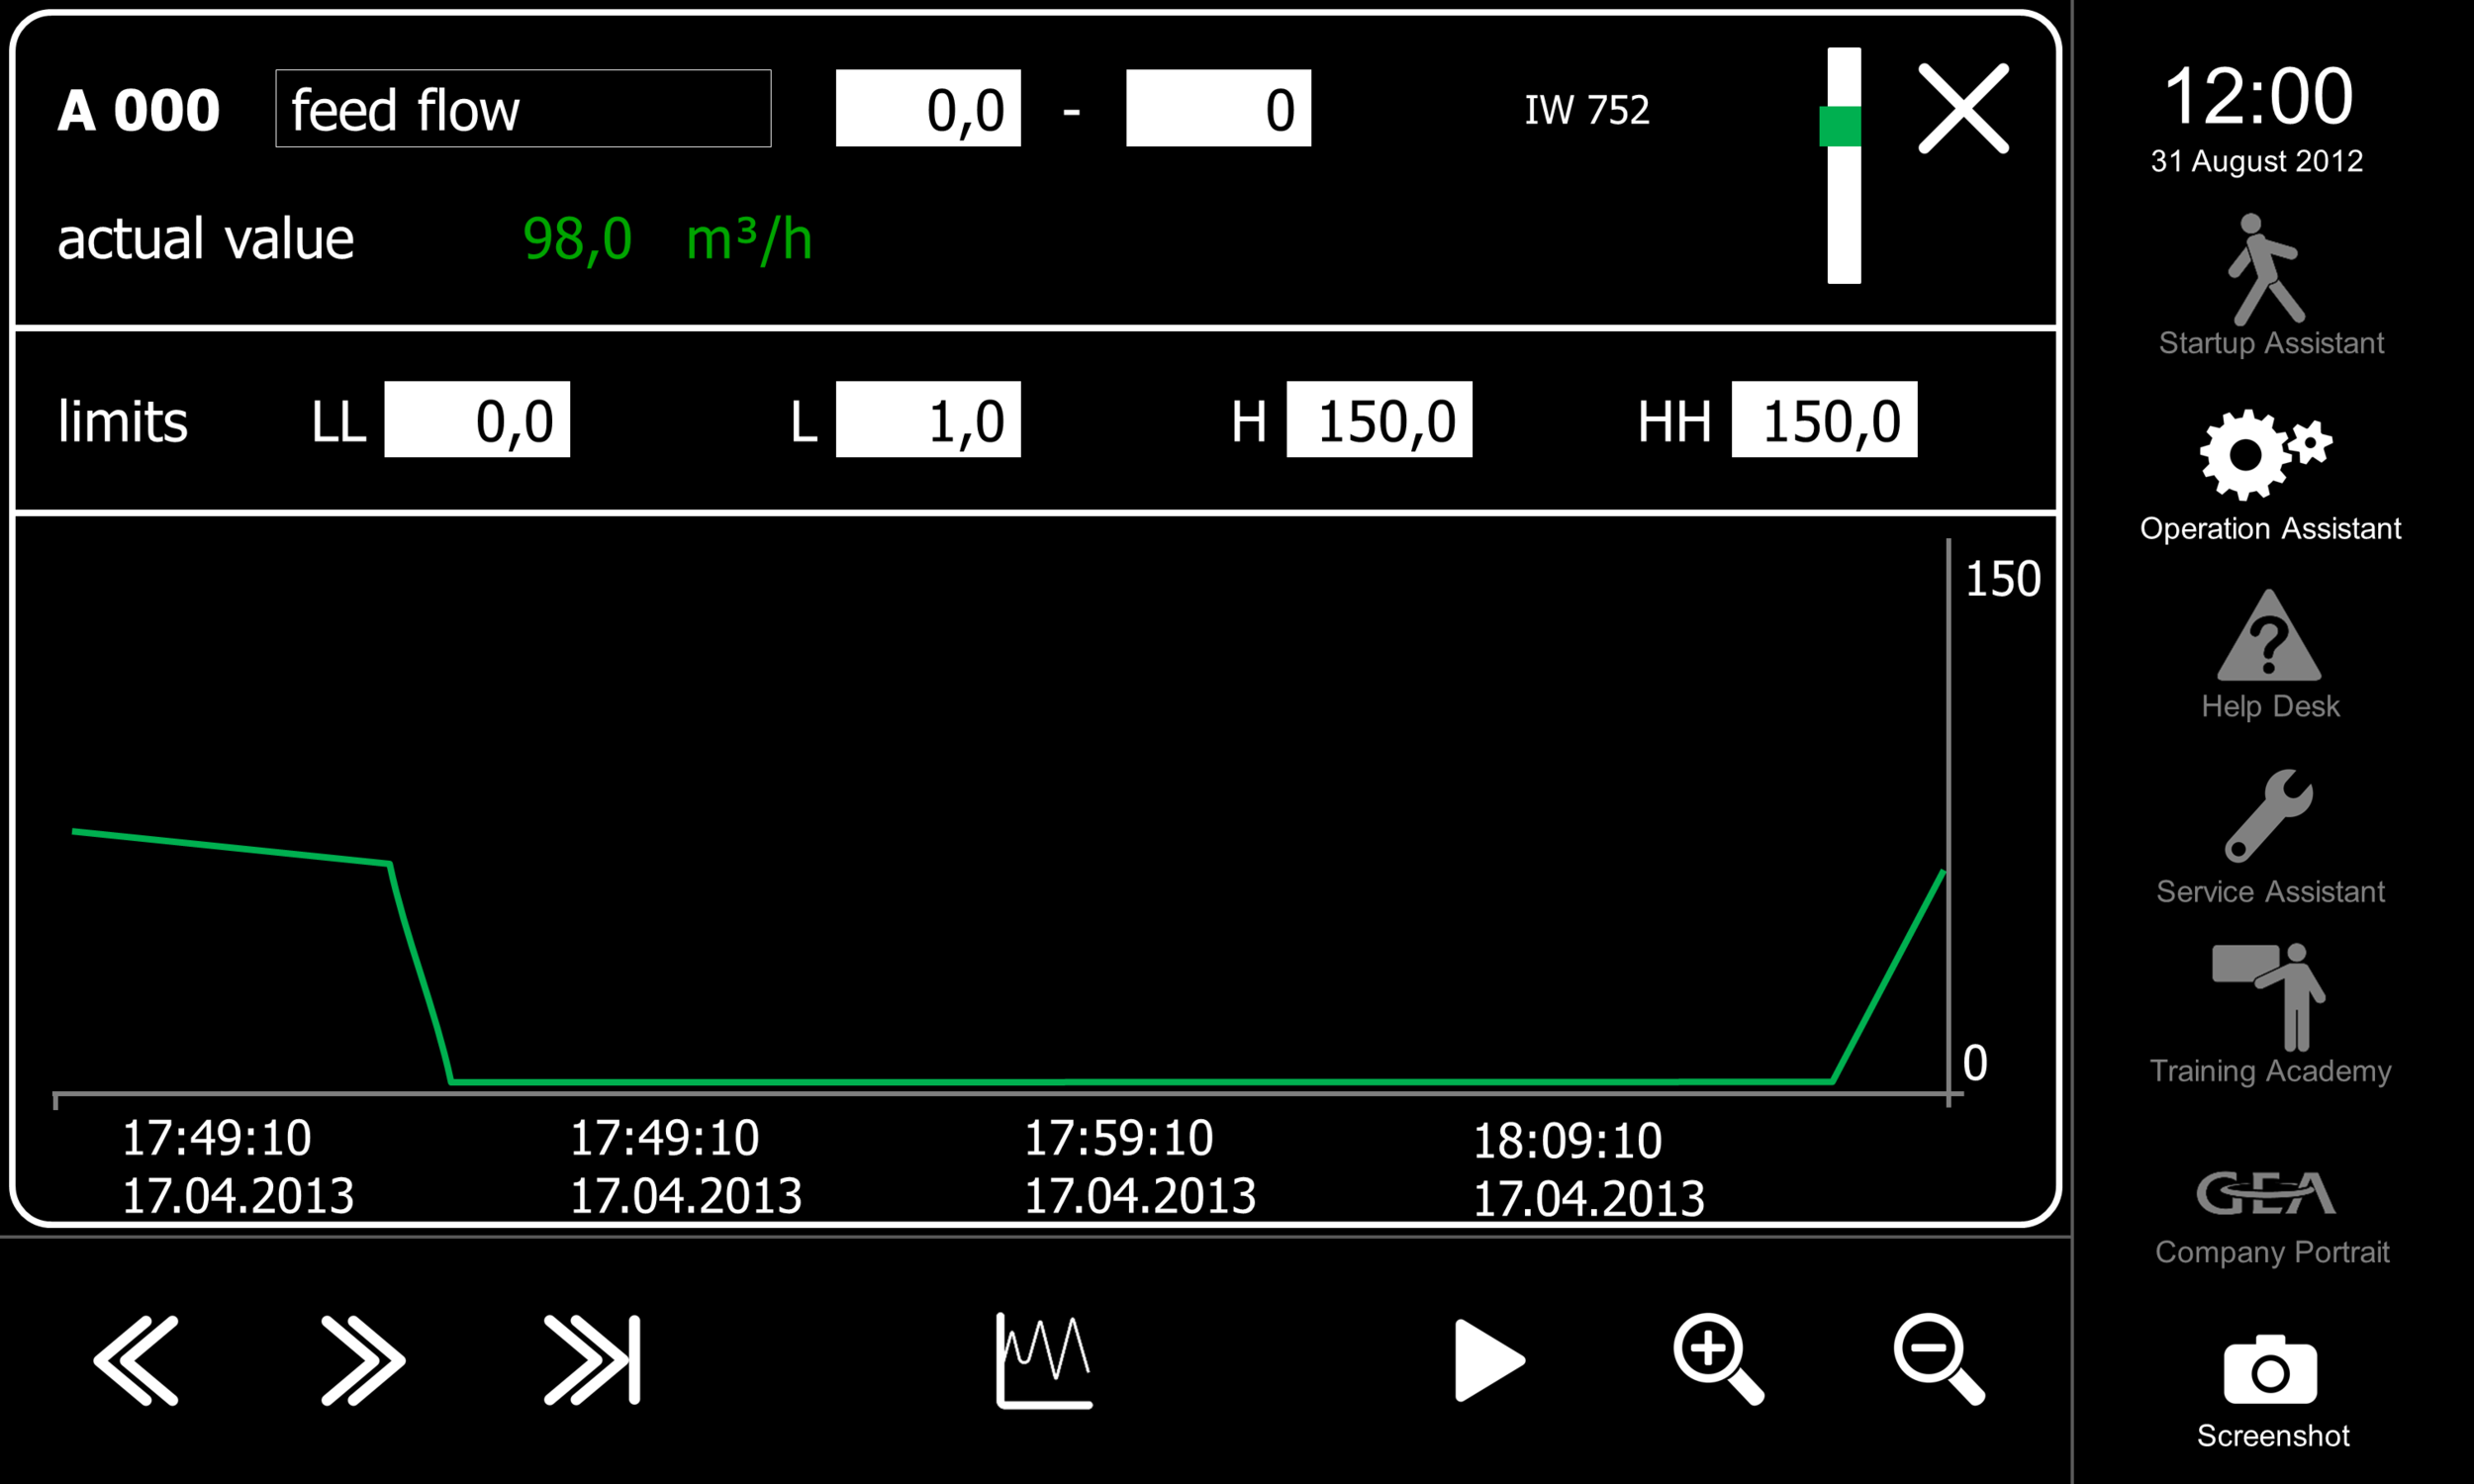Open the Service Assistant wrench icon
The image size is (2474, 1484).
point(2268,835)
